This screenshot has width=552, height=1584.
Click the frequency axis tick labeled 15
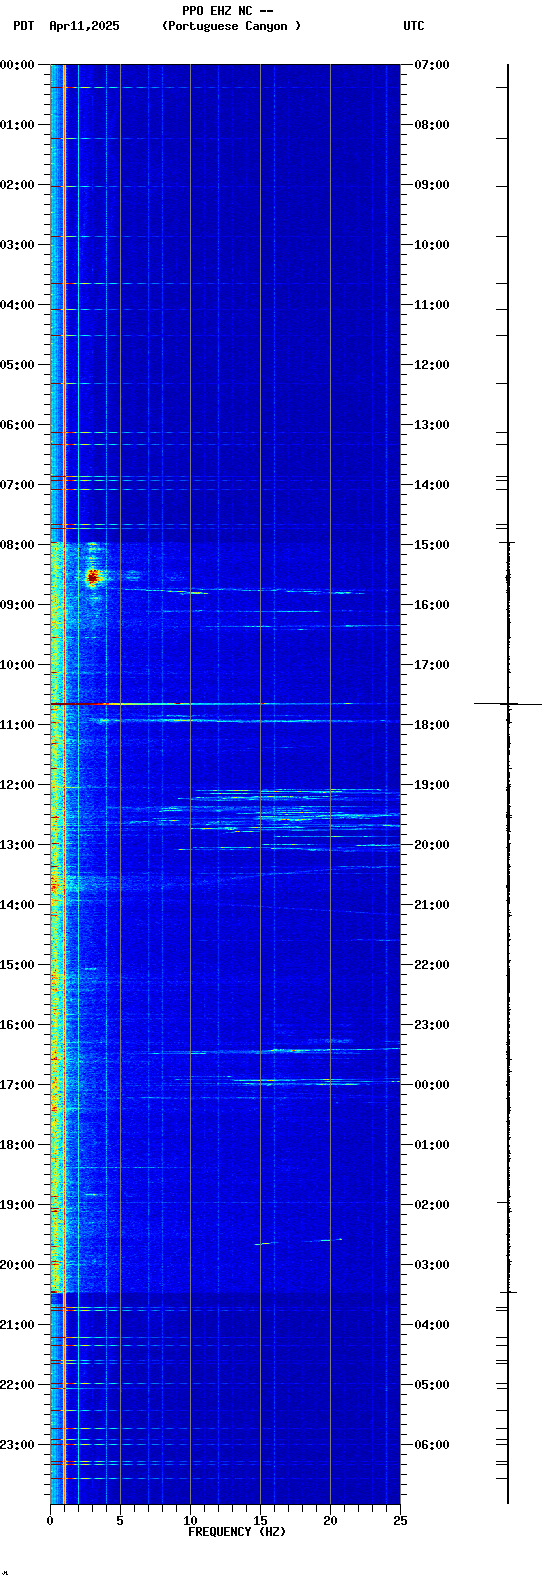pyautogui.click(x=260, y=1521)
